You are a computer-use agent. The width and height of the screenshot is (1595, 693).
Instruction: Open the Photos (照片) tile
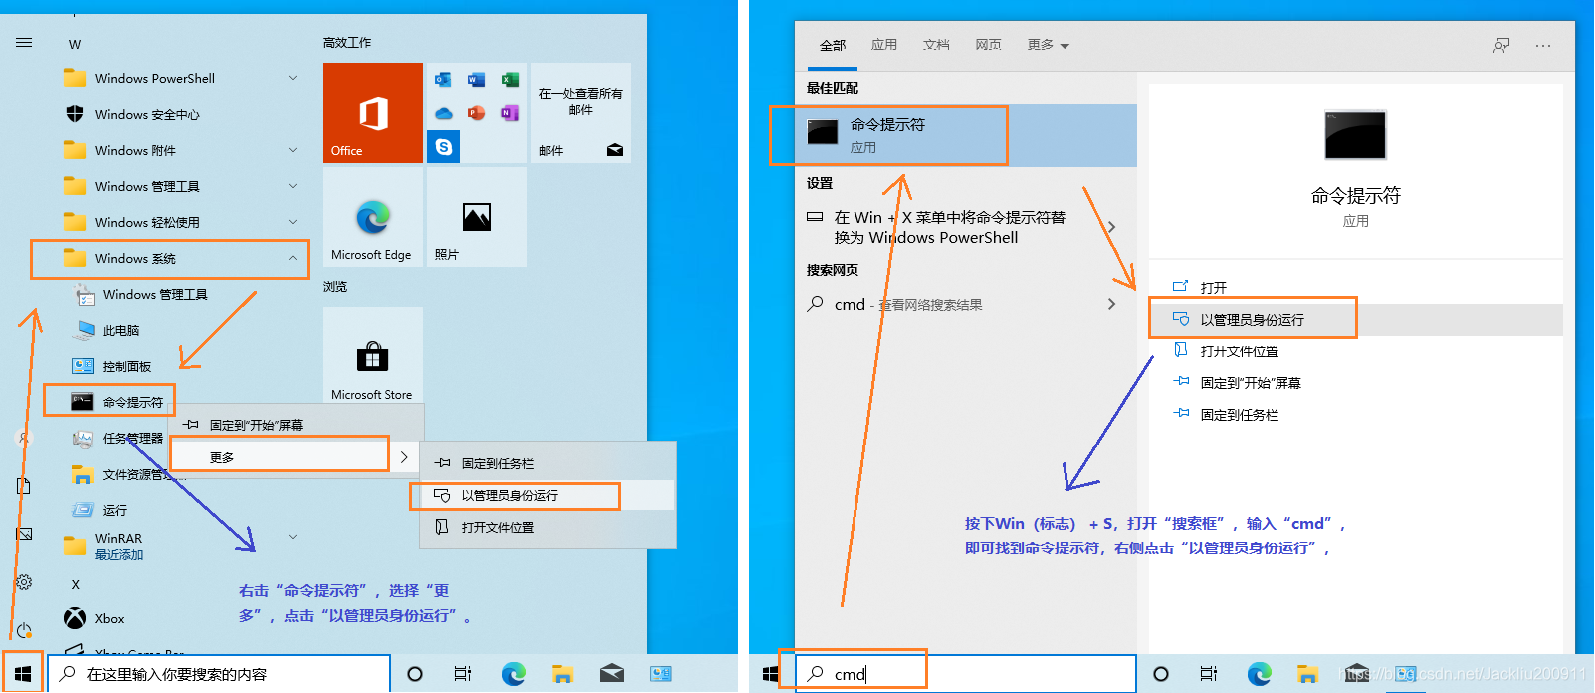point(476,217)
